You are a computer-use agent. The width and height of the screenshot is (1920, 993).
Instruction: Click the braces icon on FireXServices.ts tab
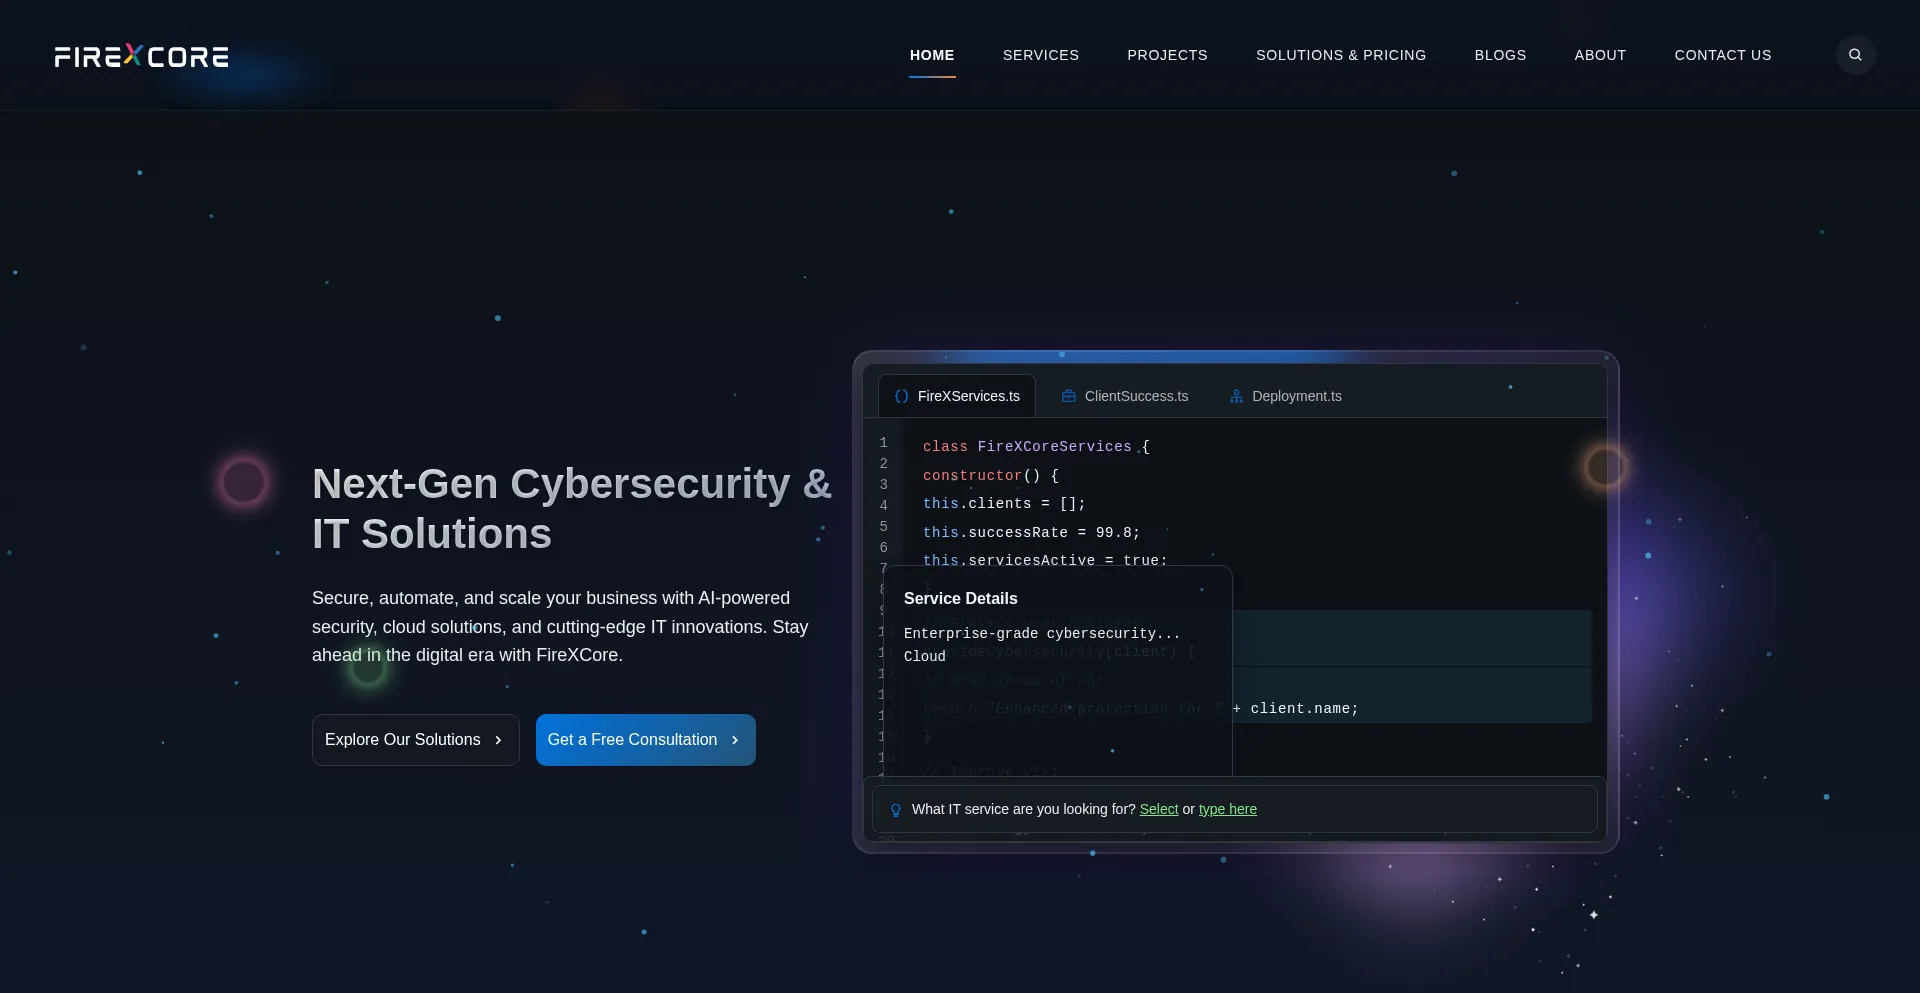click(902, 396)
